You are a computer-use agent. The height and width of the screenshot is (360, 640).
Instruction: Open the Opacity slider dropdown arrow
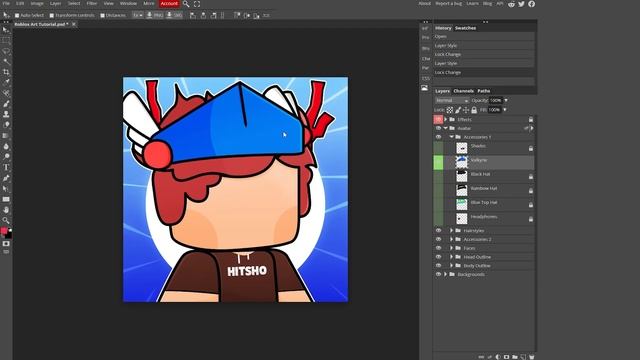[506, 100]
